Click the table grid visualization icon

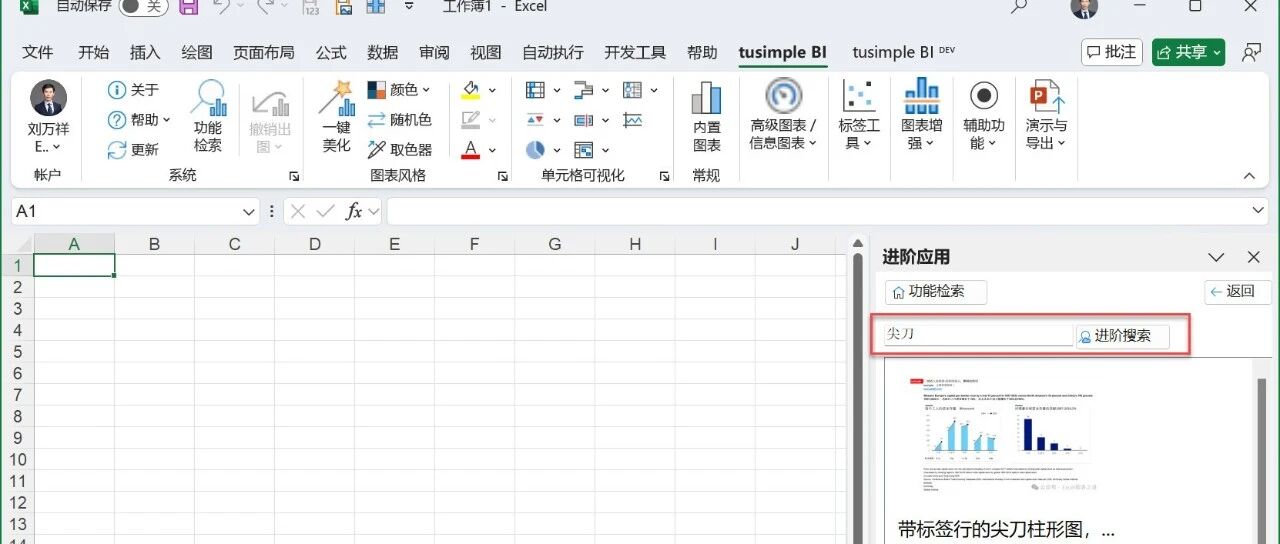pyautogui.click(x=536, y=90)
